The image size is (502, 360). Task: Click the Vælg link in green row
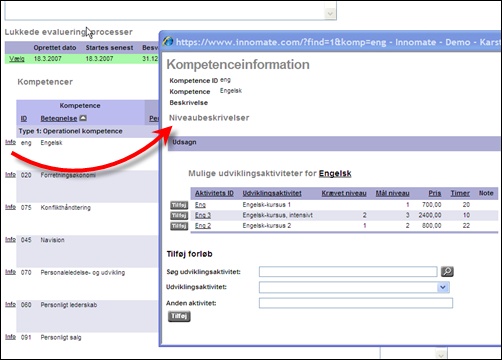click(x=17, y=59)
